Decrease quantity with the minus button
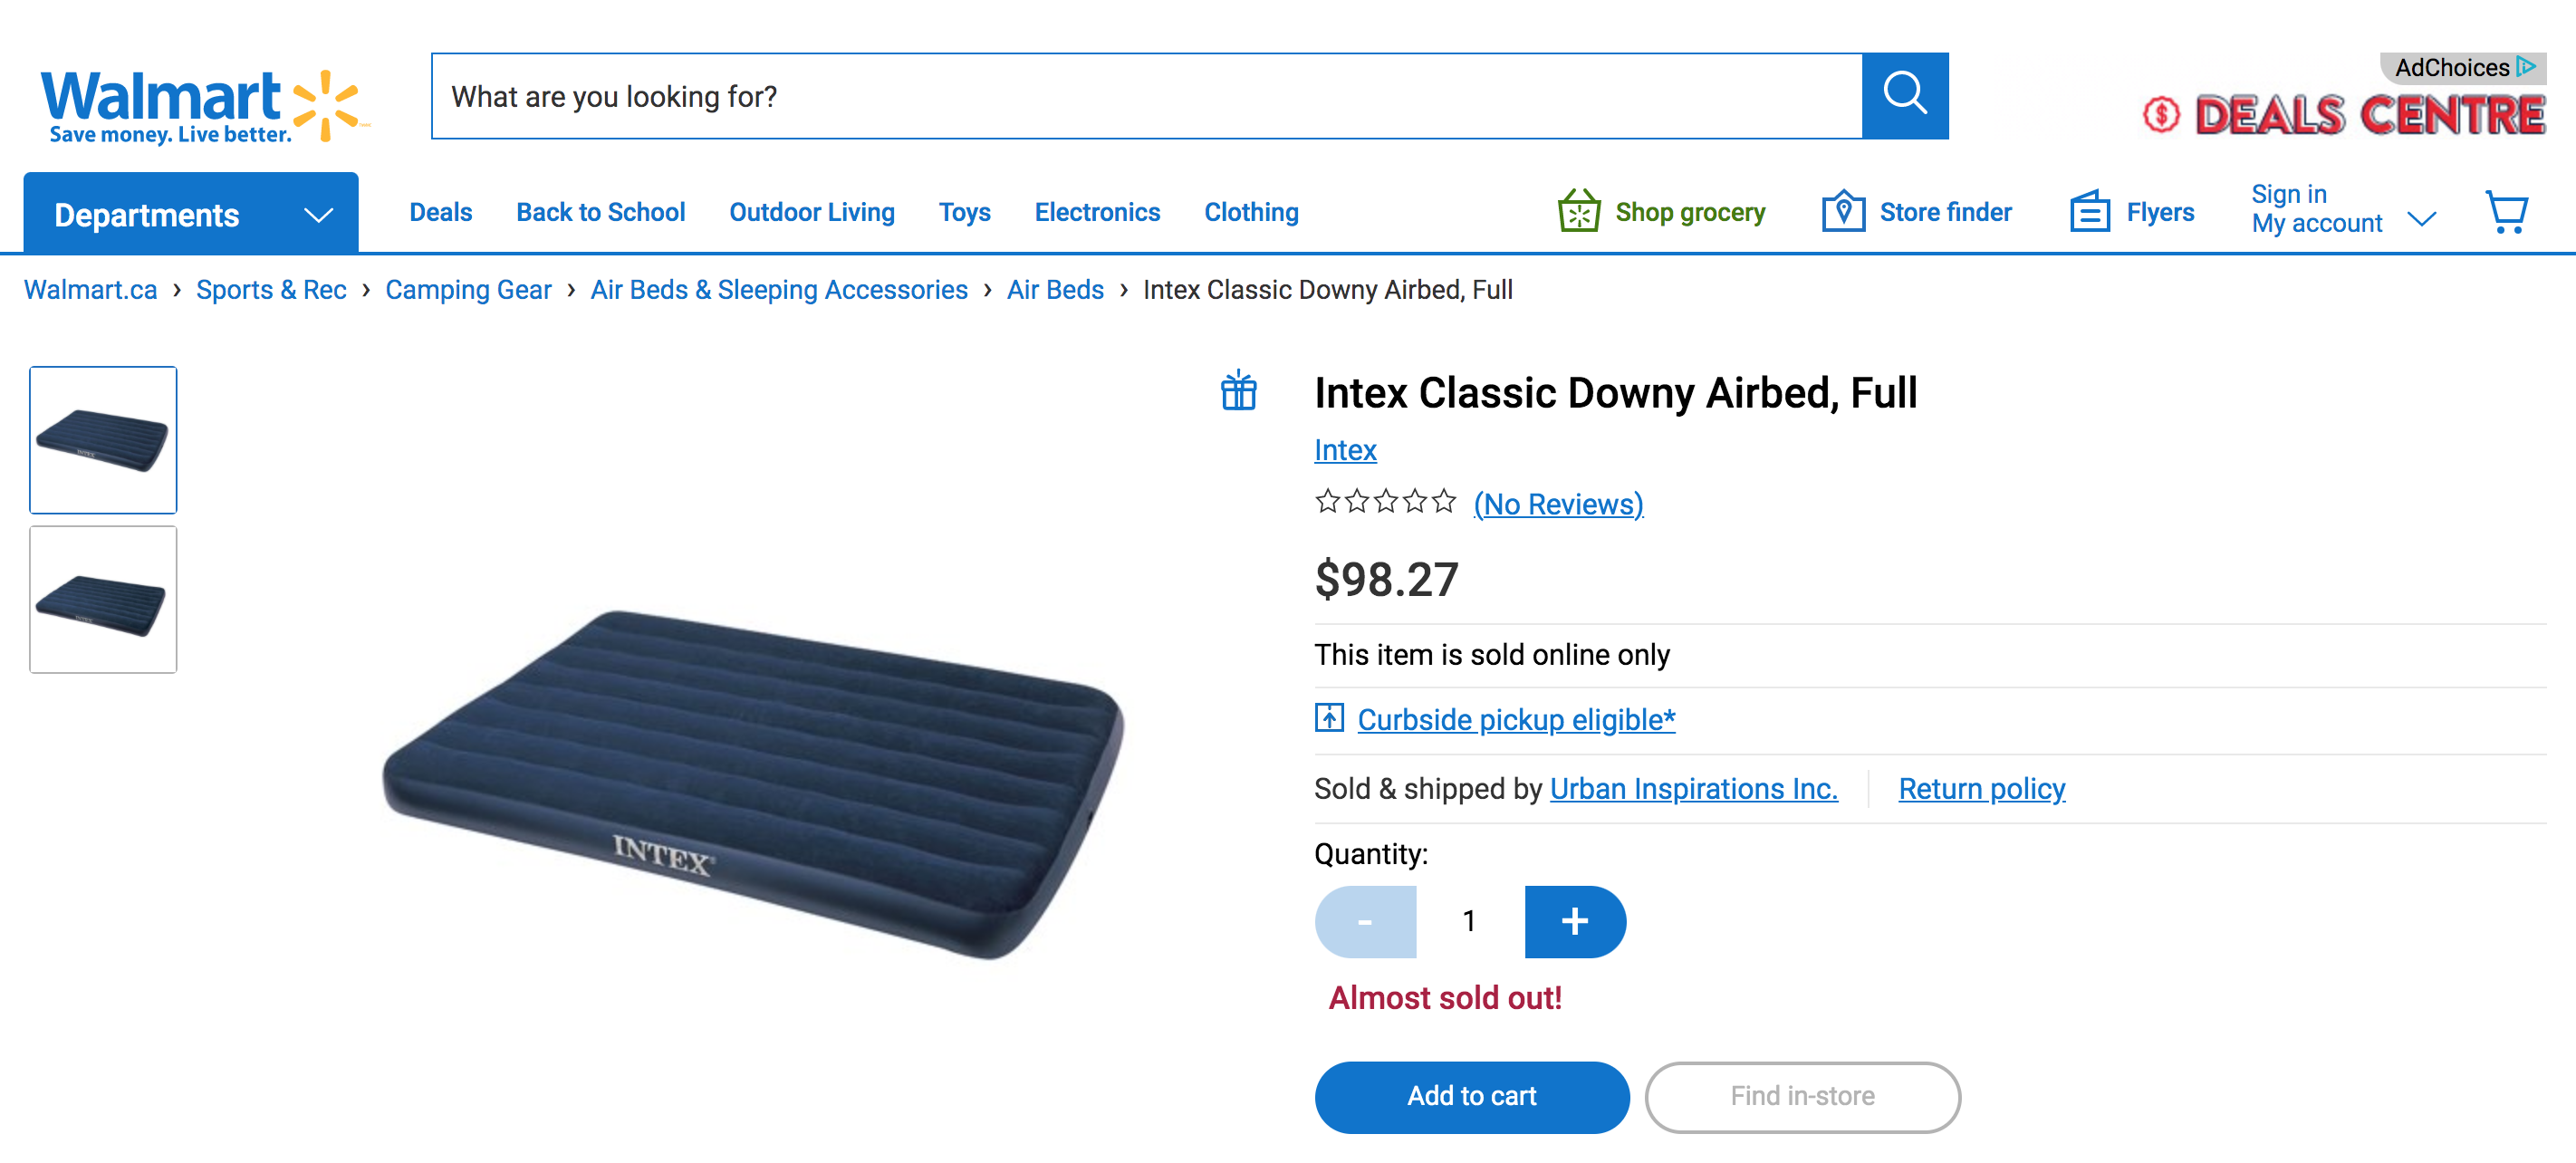 [1365, 921]
